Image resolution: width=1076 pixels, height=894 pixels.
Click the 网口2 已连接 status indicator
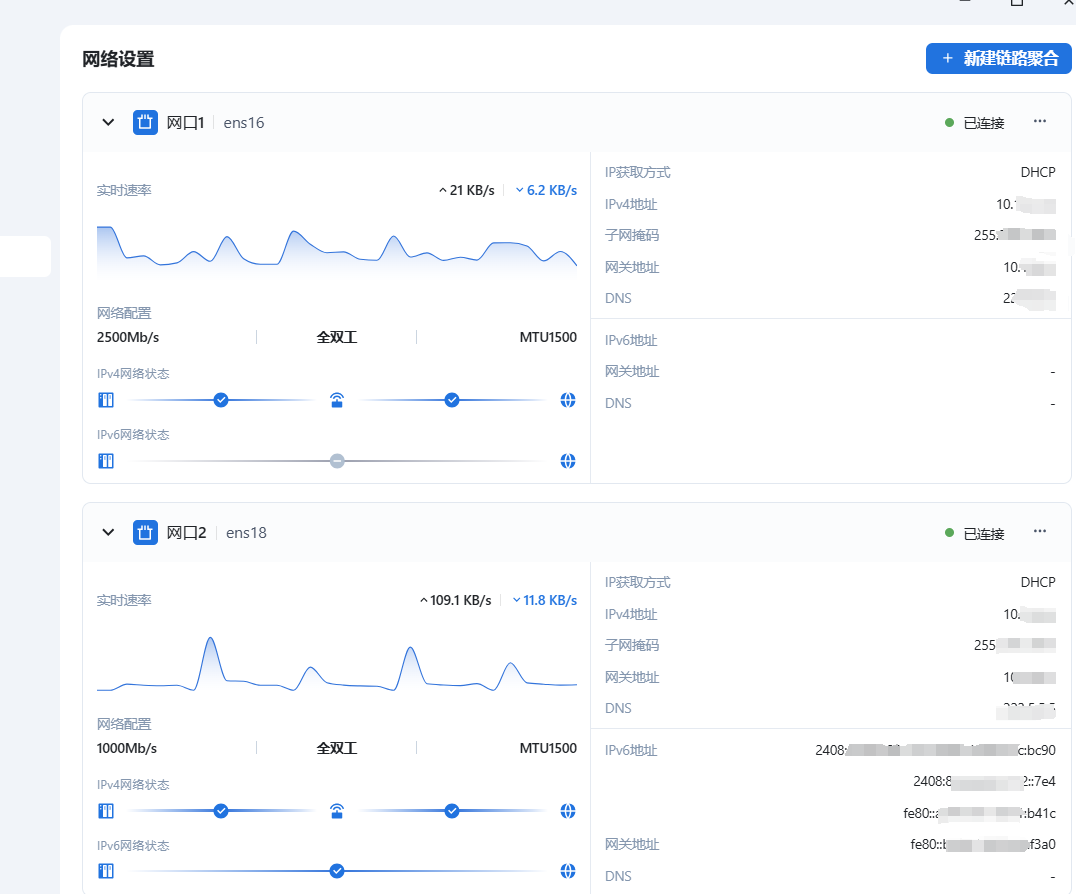(974, 533)
